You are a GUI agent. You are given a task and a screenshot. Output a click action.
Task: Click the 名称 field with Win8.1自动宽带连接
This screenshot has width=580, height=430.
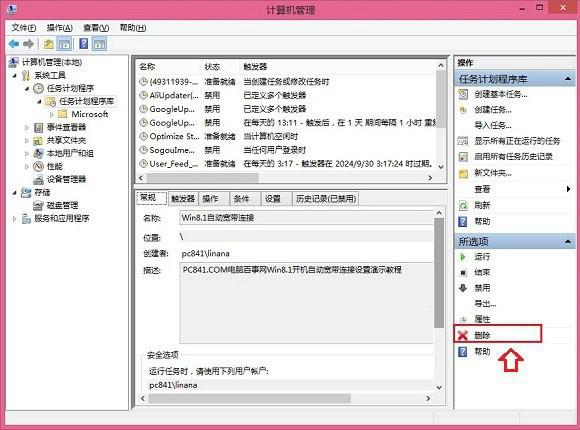point(307,218)
